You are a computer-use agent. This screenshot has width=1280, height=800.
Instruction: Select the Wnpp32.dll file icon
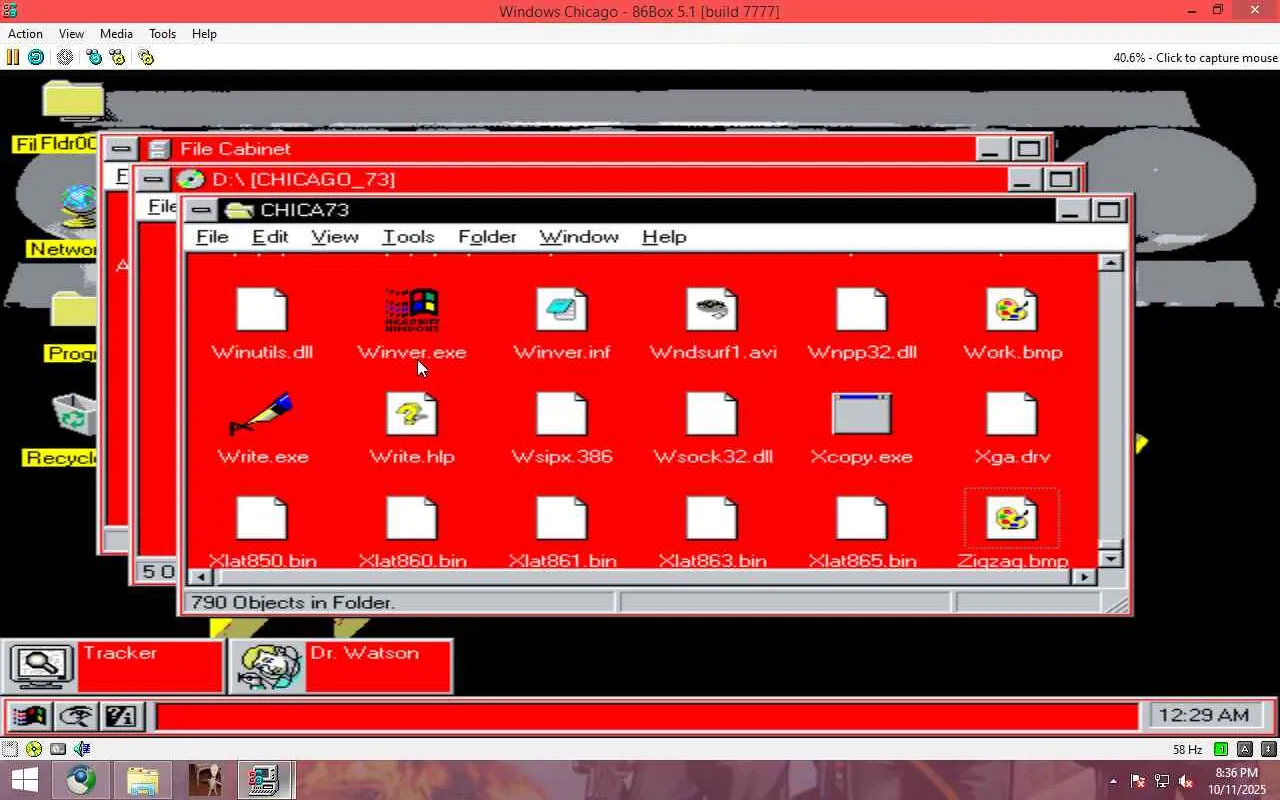[x=862, y=310]
